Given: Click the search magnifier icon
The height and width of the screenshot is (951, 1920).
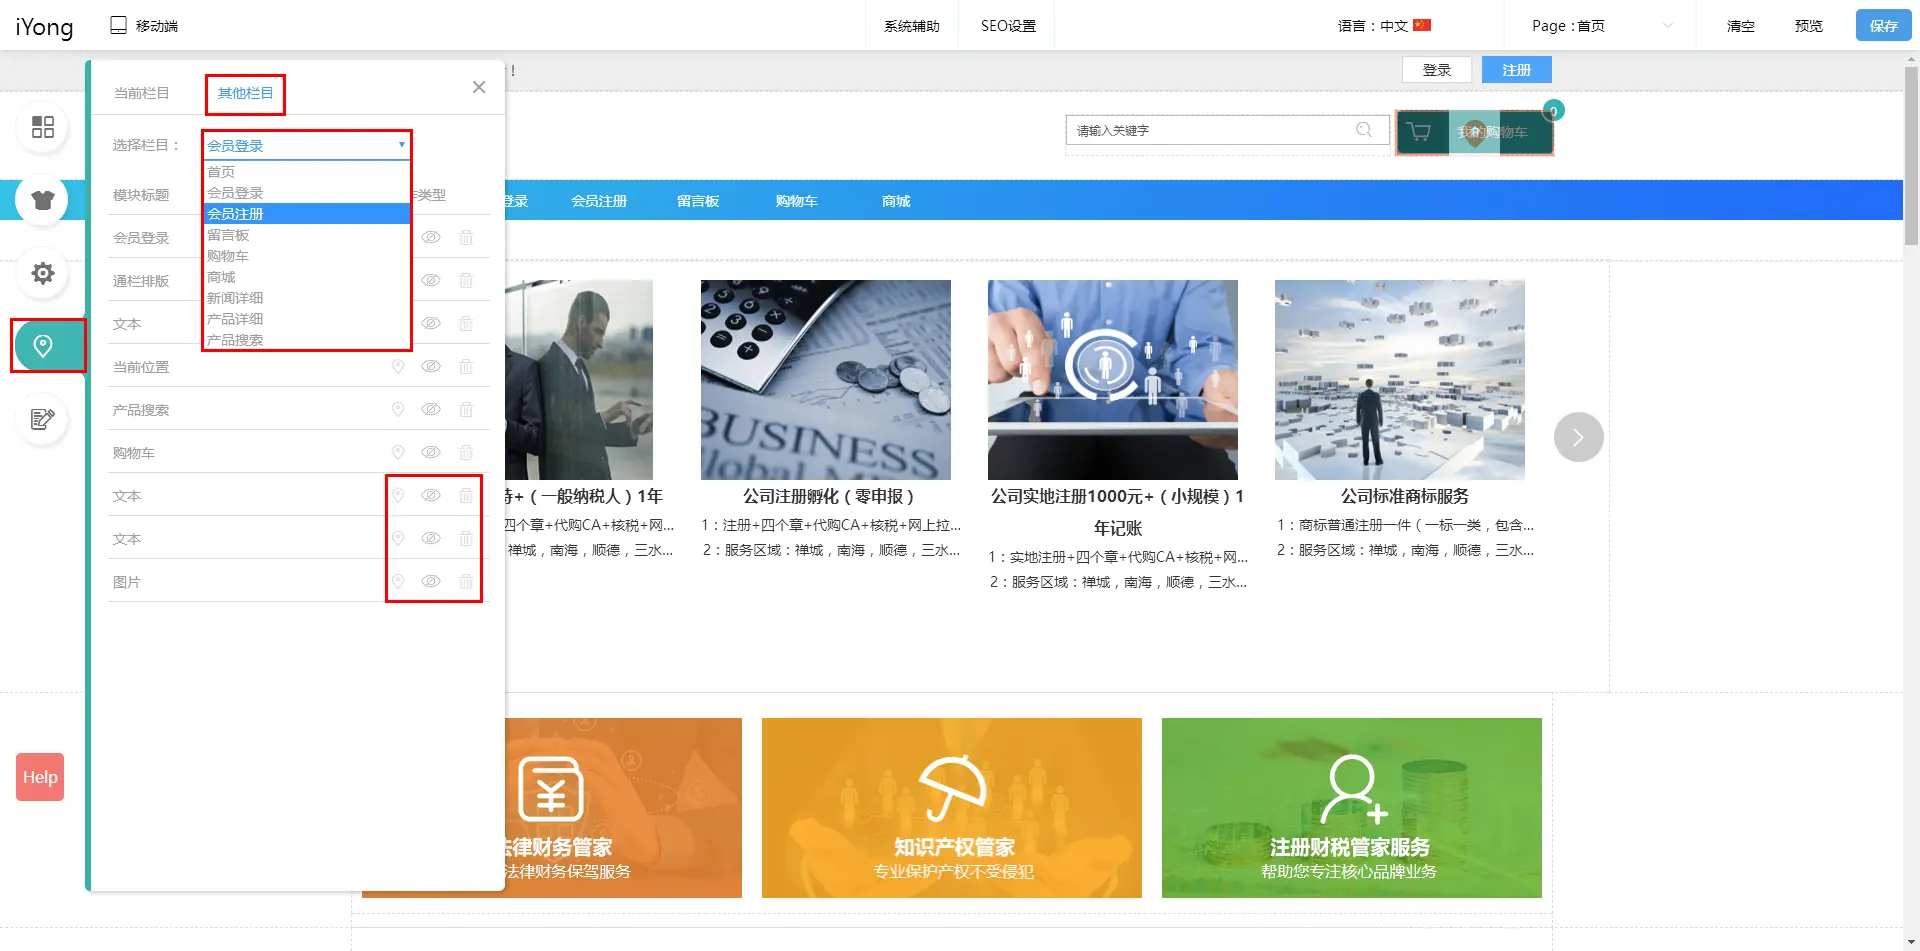Looking at the screenshot, I should point(1364,130).
